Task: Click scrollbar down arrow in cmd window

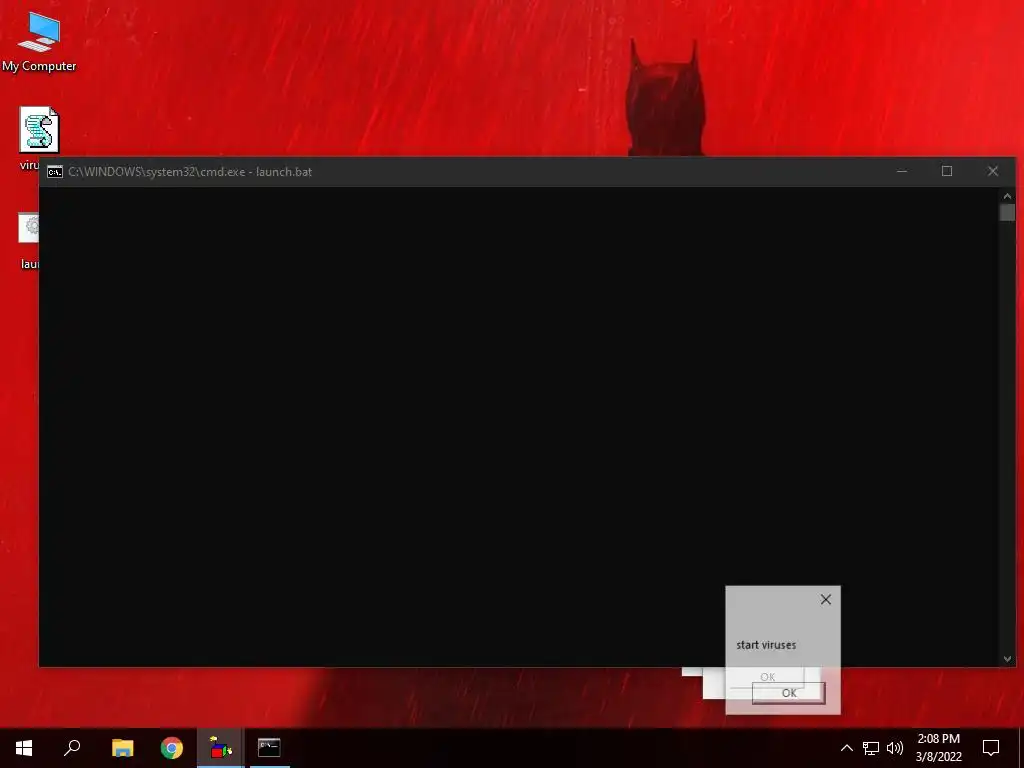Action: click(x=1007, y=659)
